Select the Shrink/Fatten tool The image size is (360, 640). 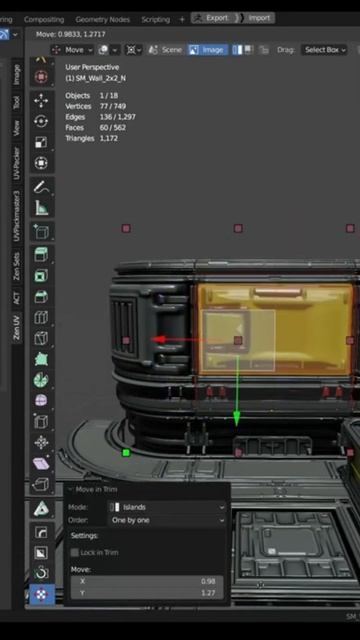pyautogui.click(x=41, y=442)
